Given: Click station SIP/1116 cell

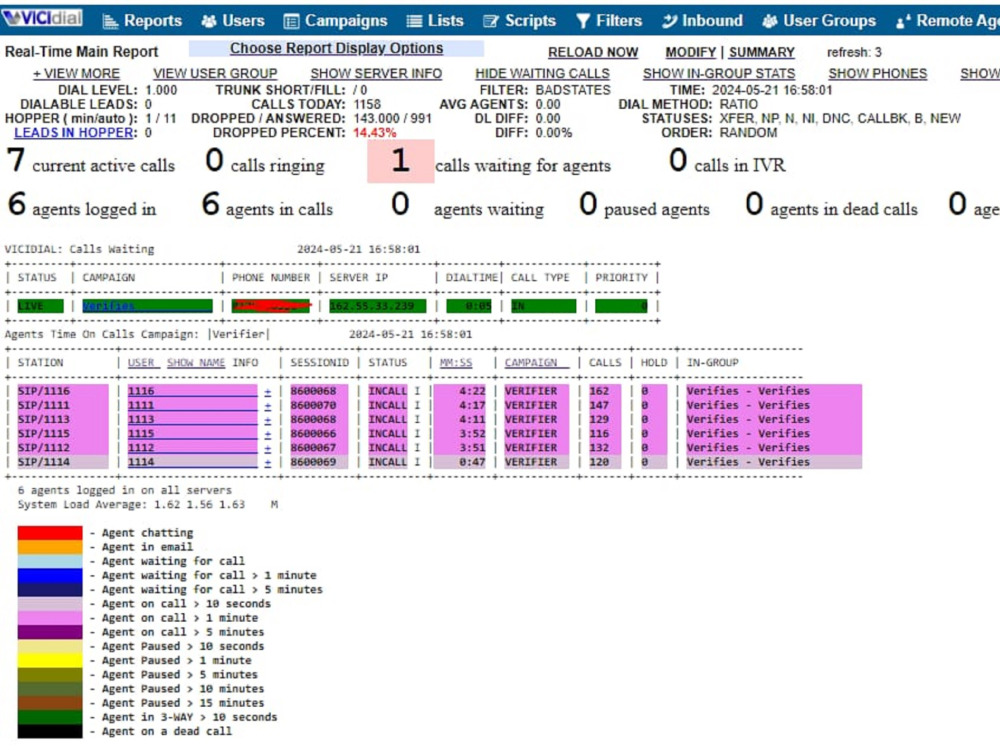Looking at the screenshot, I should [62, 391].
